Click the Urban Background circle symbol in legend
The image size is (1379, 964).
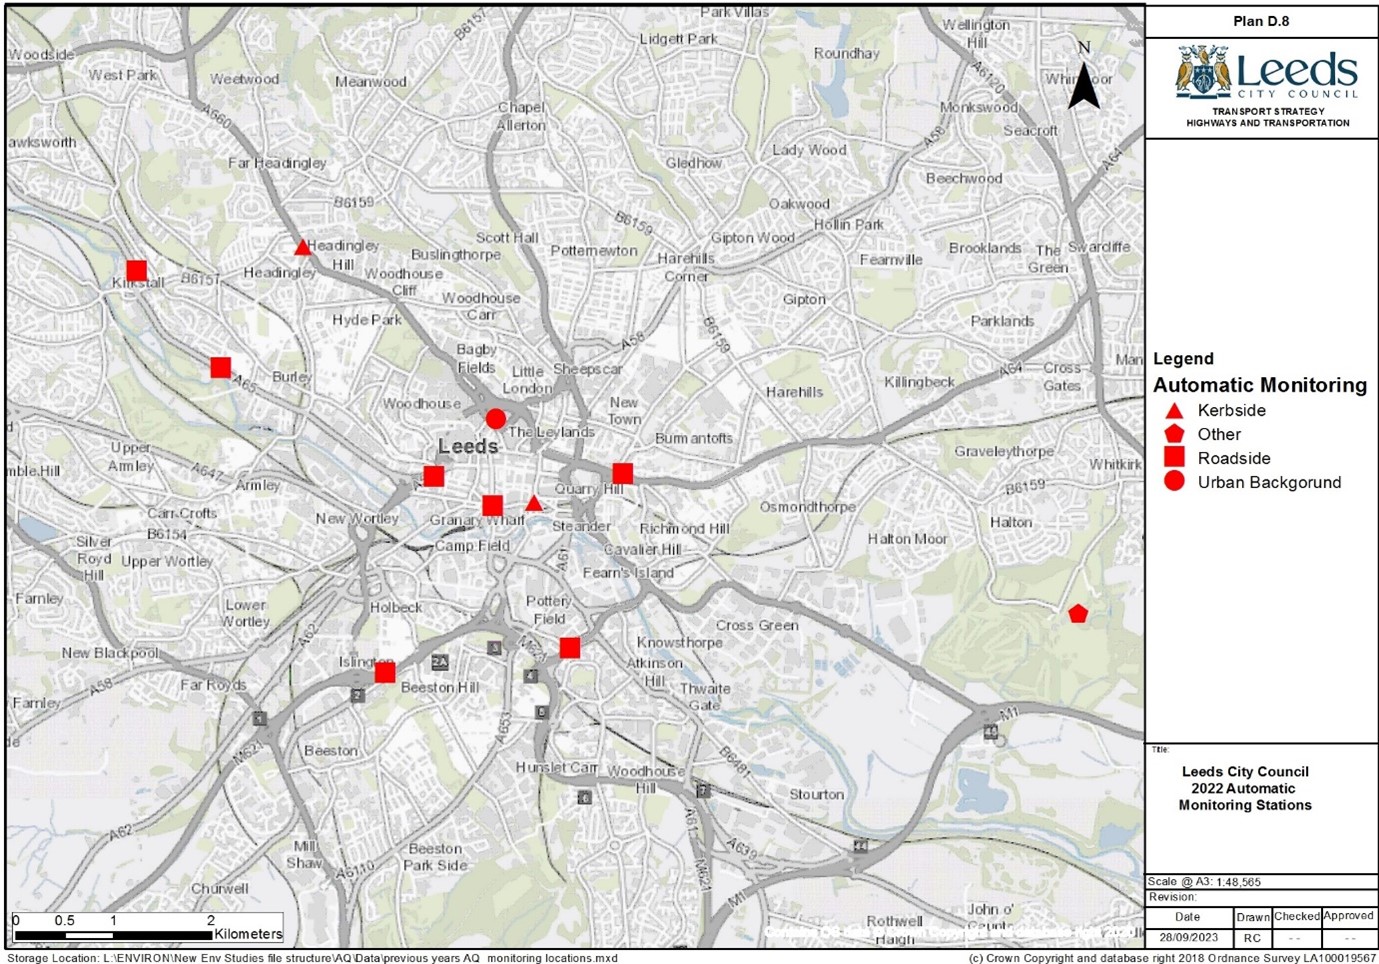pyautogui.click(x=1175, y=481)
